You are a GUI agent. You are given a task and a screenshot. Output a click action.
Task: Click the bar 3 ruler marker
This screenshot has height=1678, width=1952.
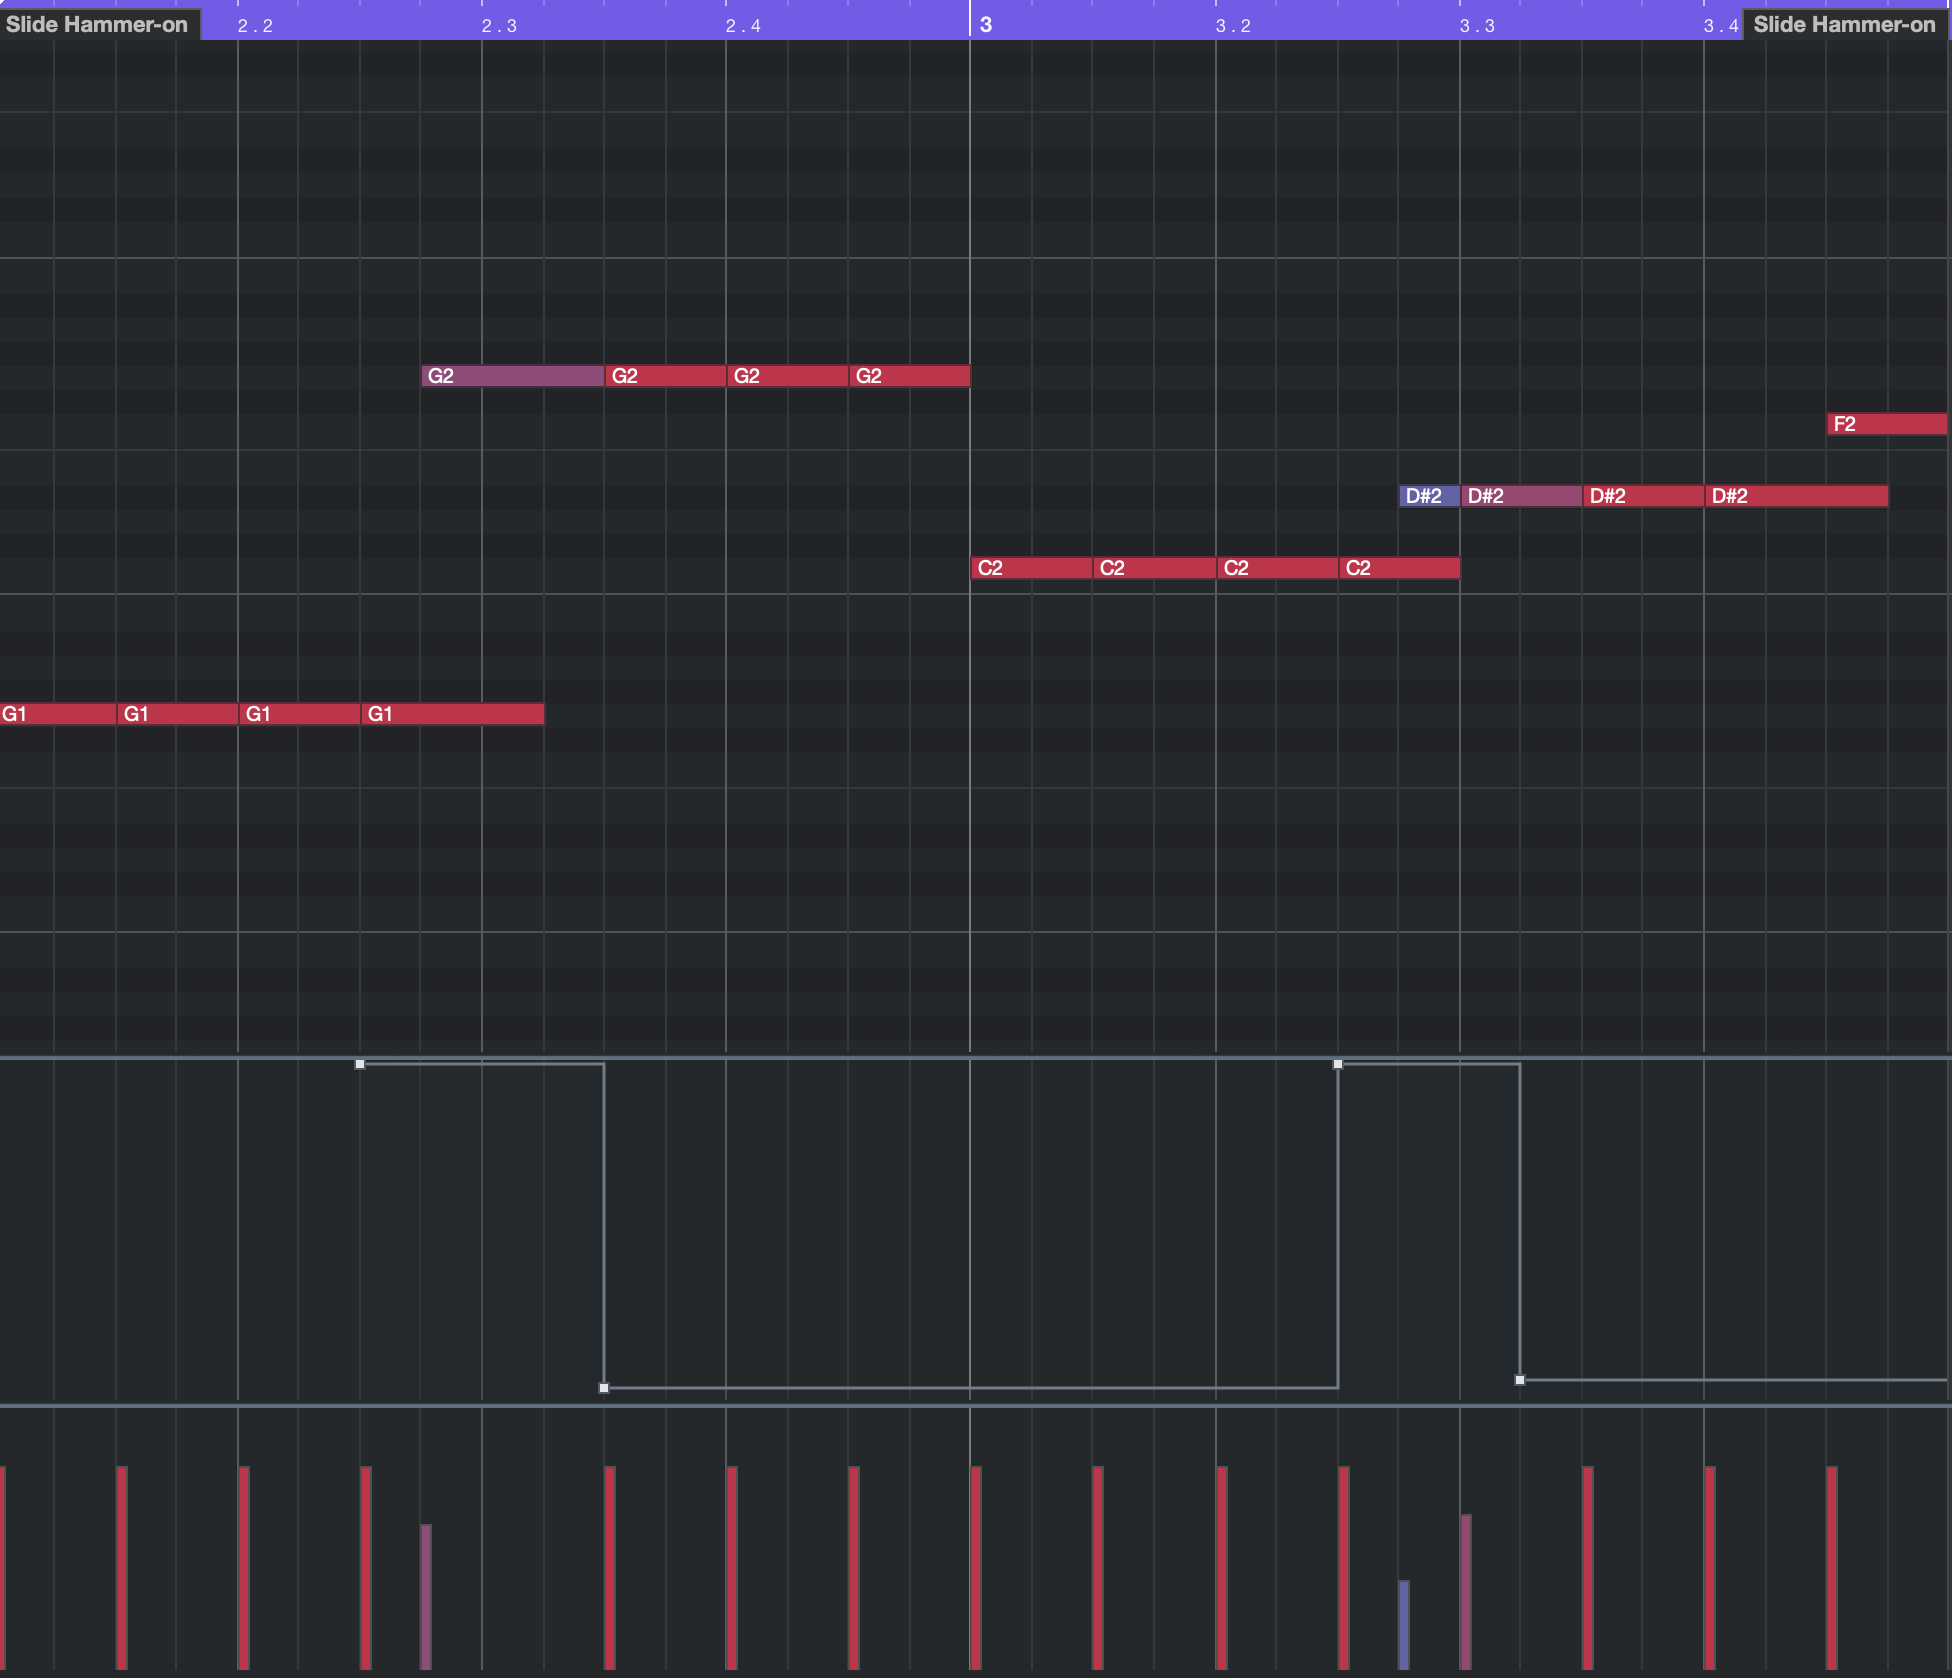click(x=986, y=24)
